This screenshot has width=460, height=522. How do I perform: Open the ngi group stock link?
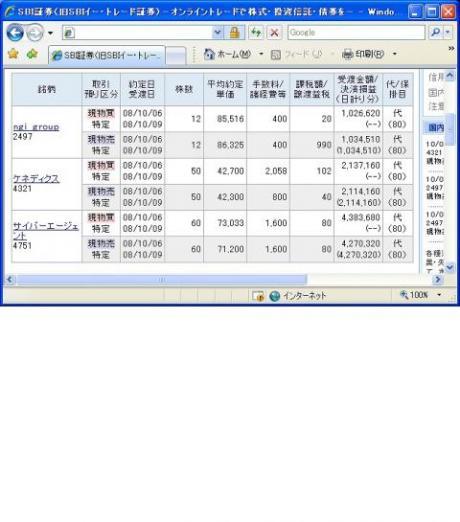pos(36,127)
